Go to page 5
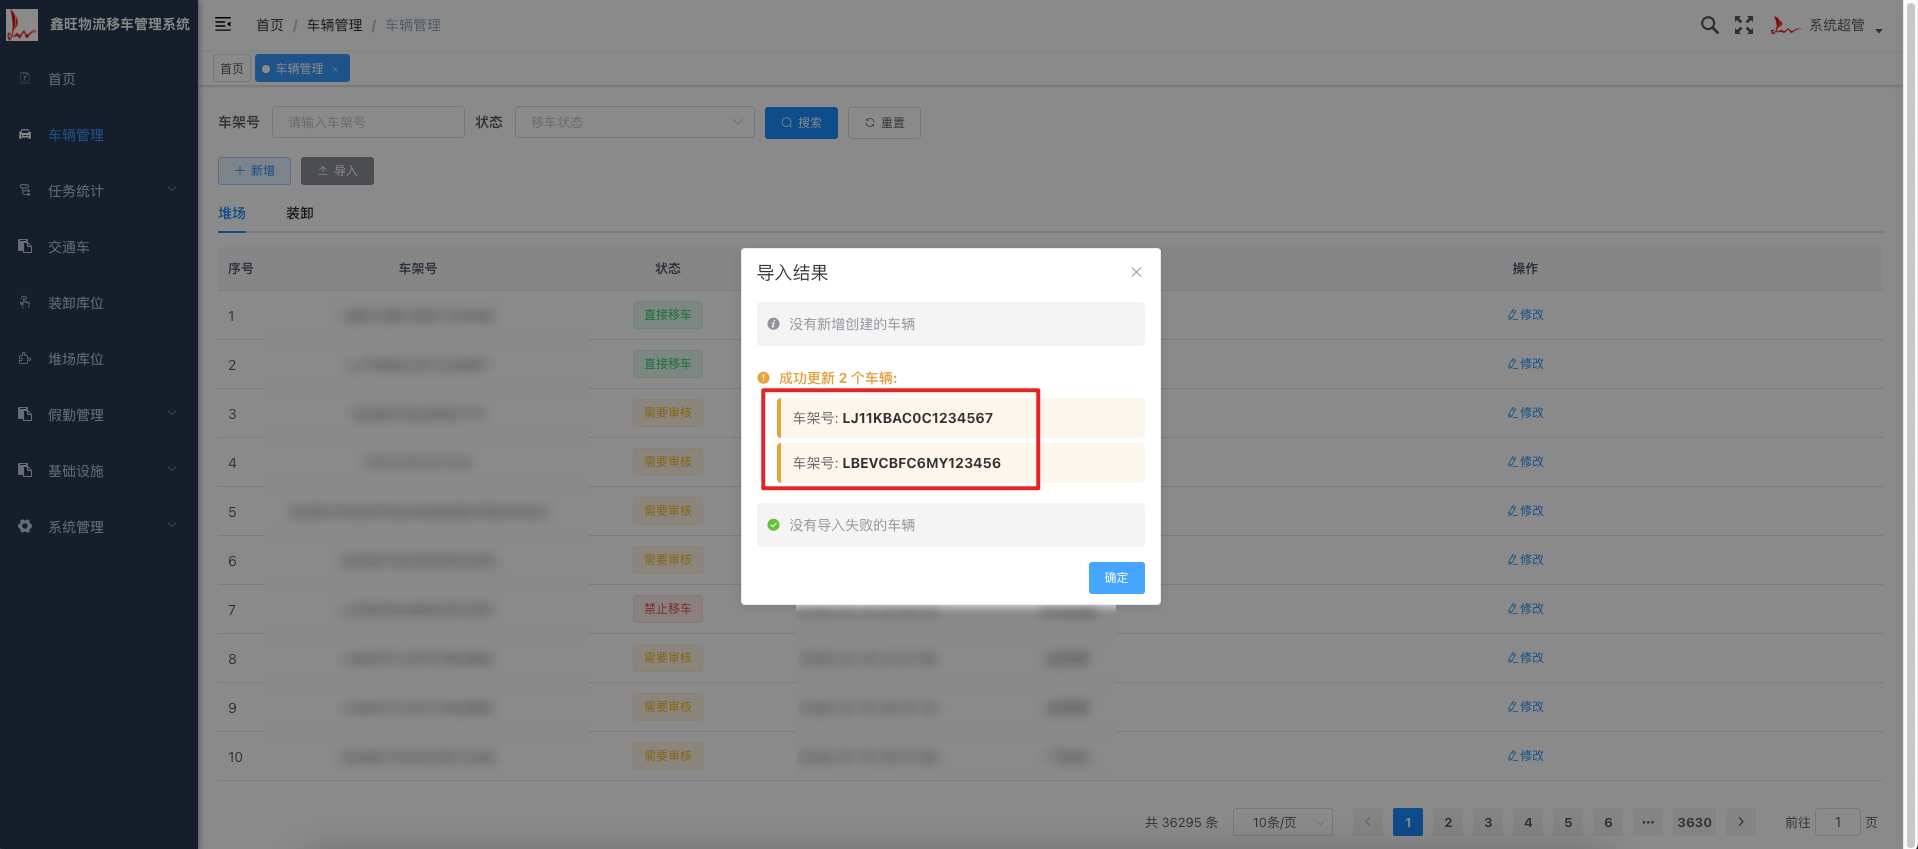The height and width of the screenshot is (849, 1918). [1568, 822]
